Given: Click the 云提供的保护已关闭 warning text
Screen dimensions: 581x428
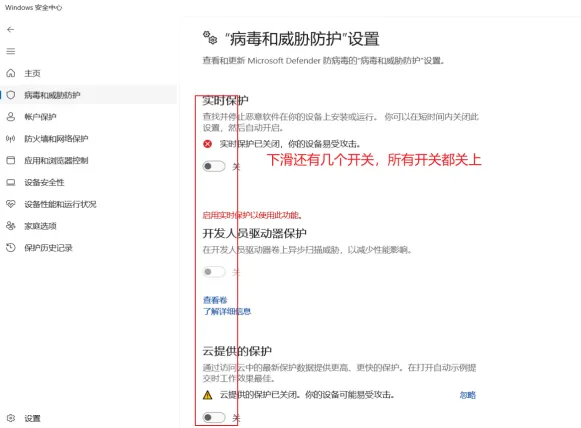Looking at the screenshot, I should [x=307, y=395].
